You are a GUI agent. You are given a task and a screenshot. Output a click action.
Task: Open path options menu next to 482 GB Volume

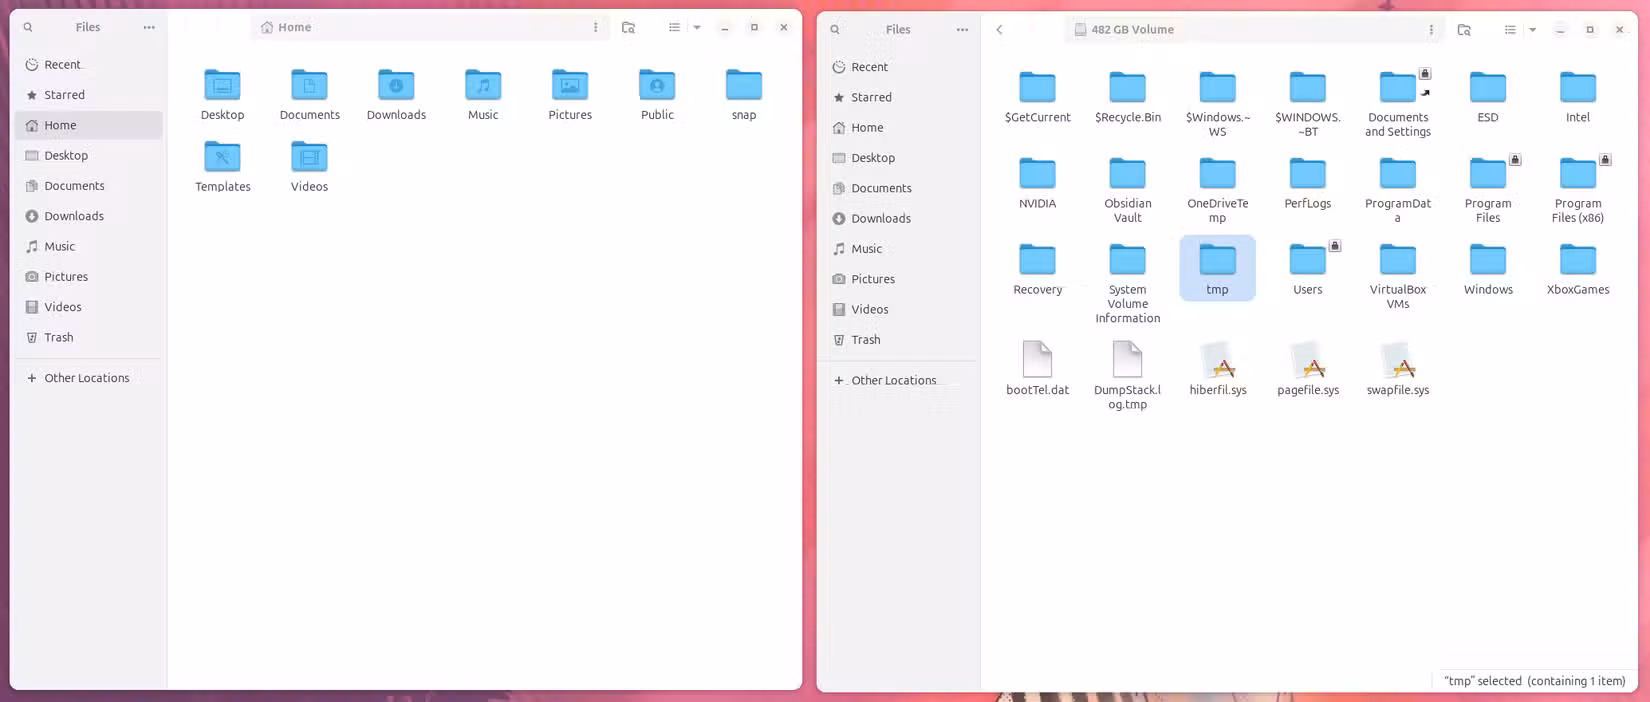tap(1431, 30)
